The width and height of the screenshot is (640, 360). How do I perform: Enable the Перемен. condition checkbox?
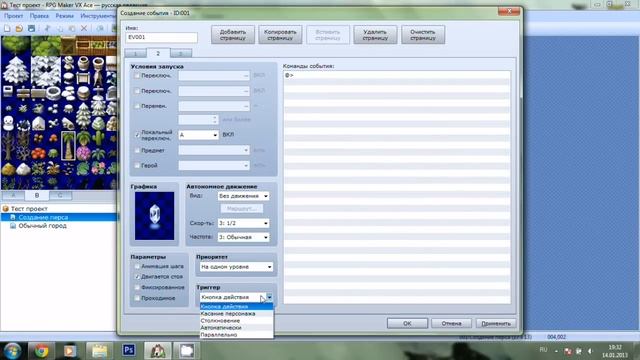[137, 106]
